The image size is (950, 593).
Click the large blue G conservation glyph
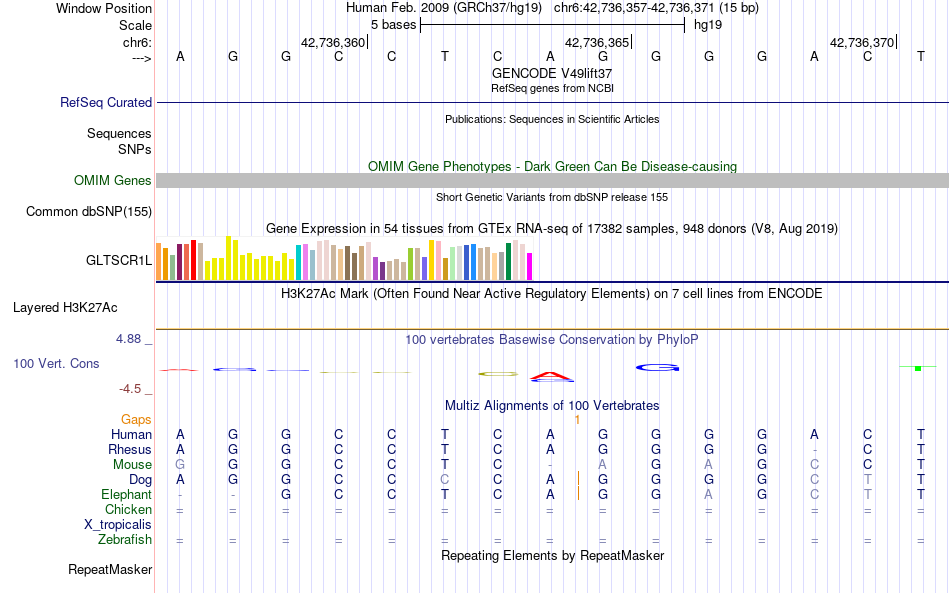(x=657, y=368)
